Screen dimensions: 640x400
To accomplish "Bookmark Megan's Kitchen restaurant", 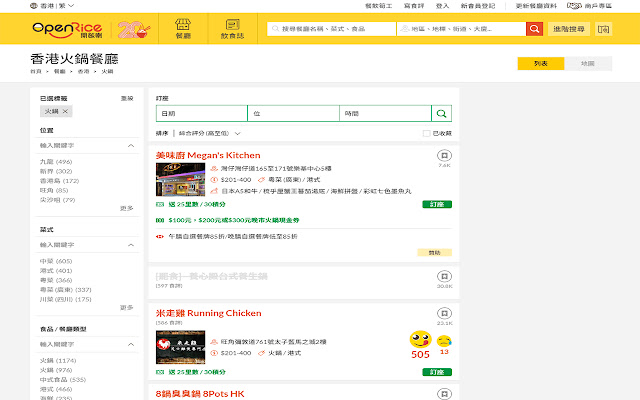I will coord(443,156).
